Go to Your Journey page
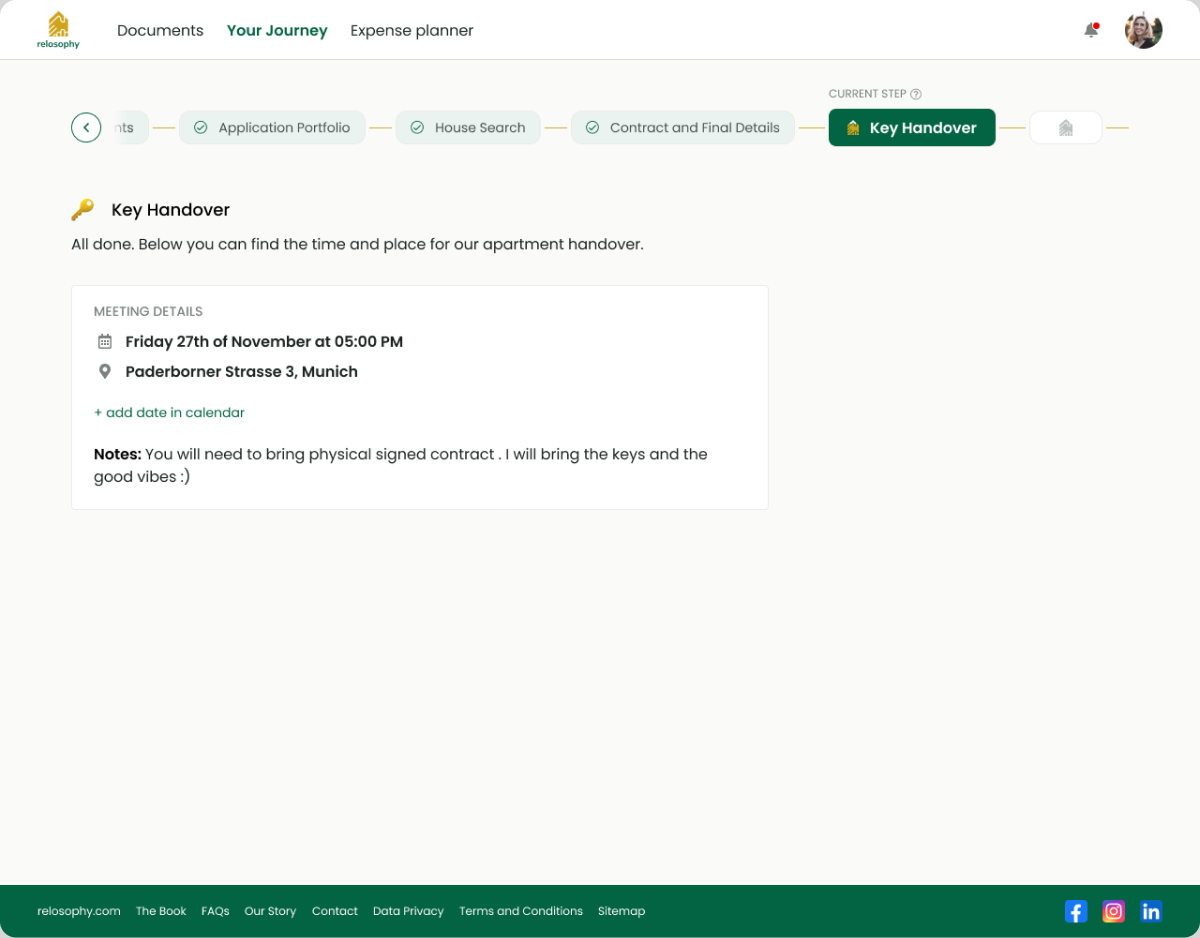 277,31
